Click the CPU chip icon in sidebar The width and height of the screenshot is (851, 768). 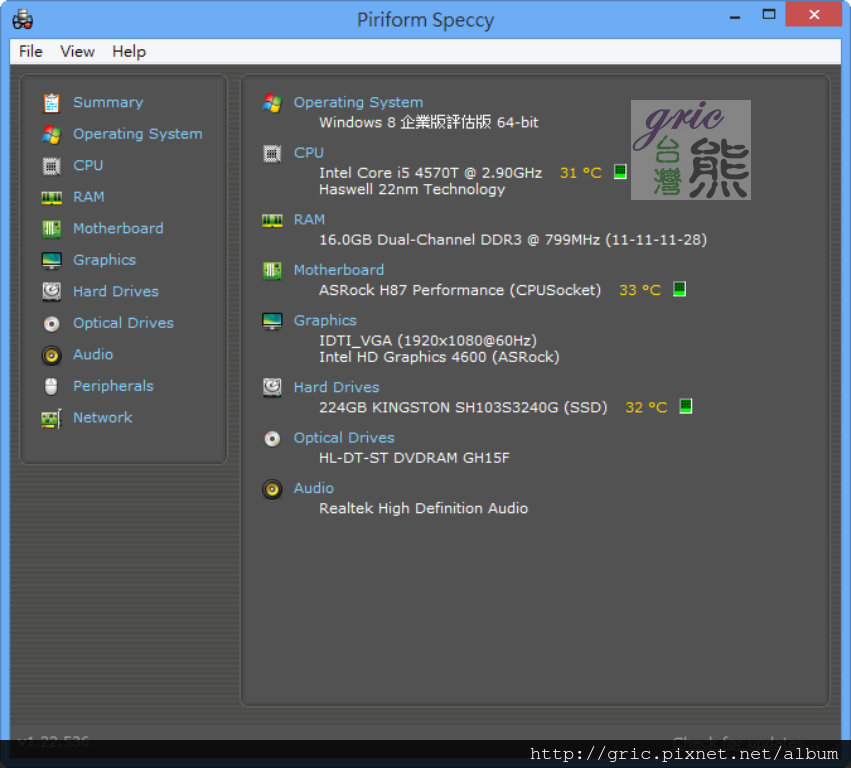pos(52,166)
